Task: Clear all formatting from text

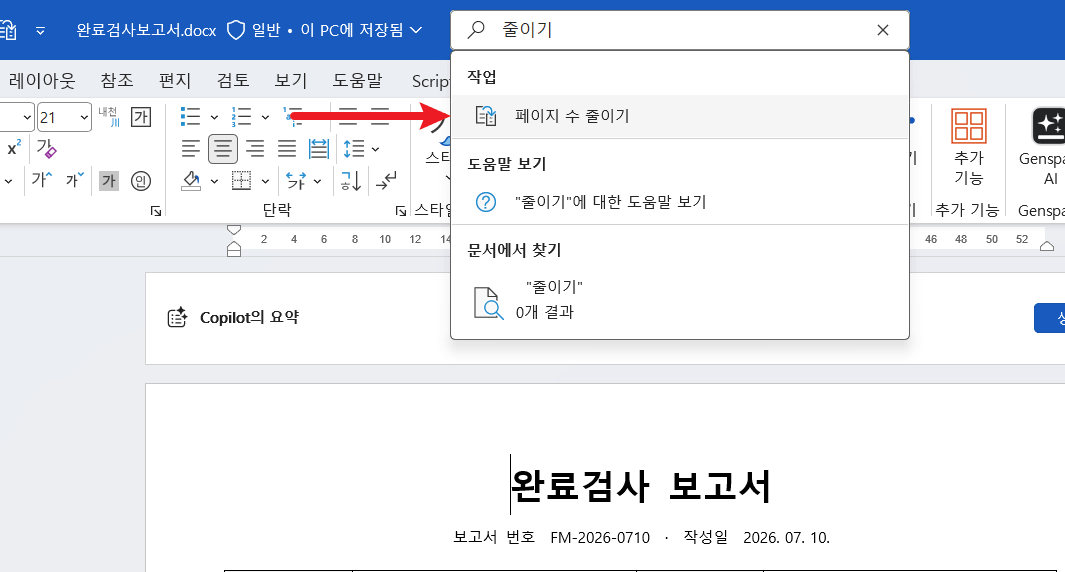Action: (46, 148)
